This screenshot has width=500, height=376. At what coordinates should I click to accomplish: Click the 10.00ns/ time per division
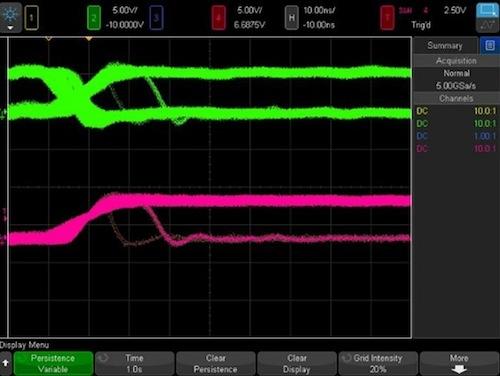(x=319, y=10)
